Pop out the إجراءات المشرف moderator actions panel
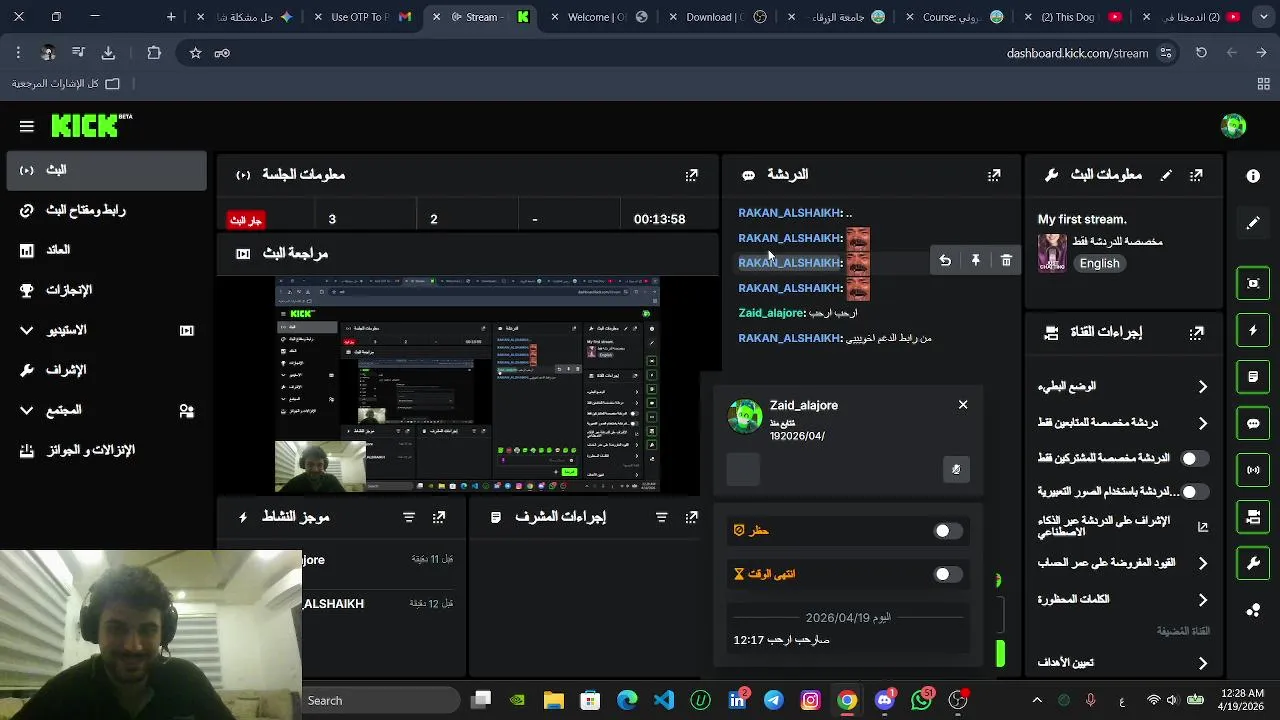 [691, 517]
